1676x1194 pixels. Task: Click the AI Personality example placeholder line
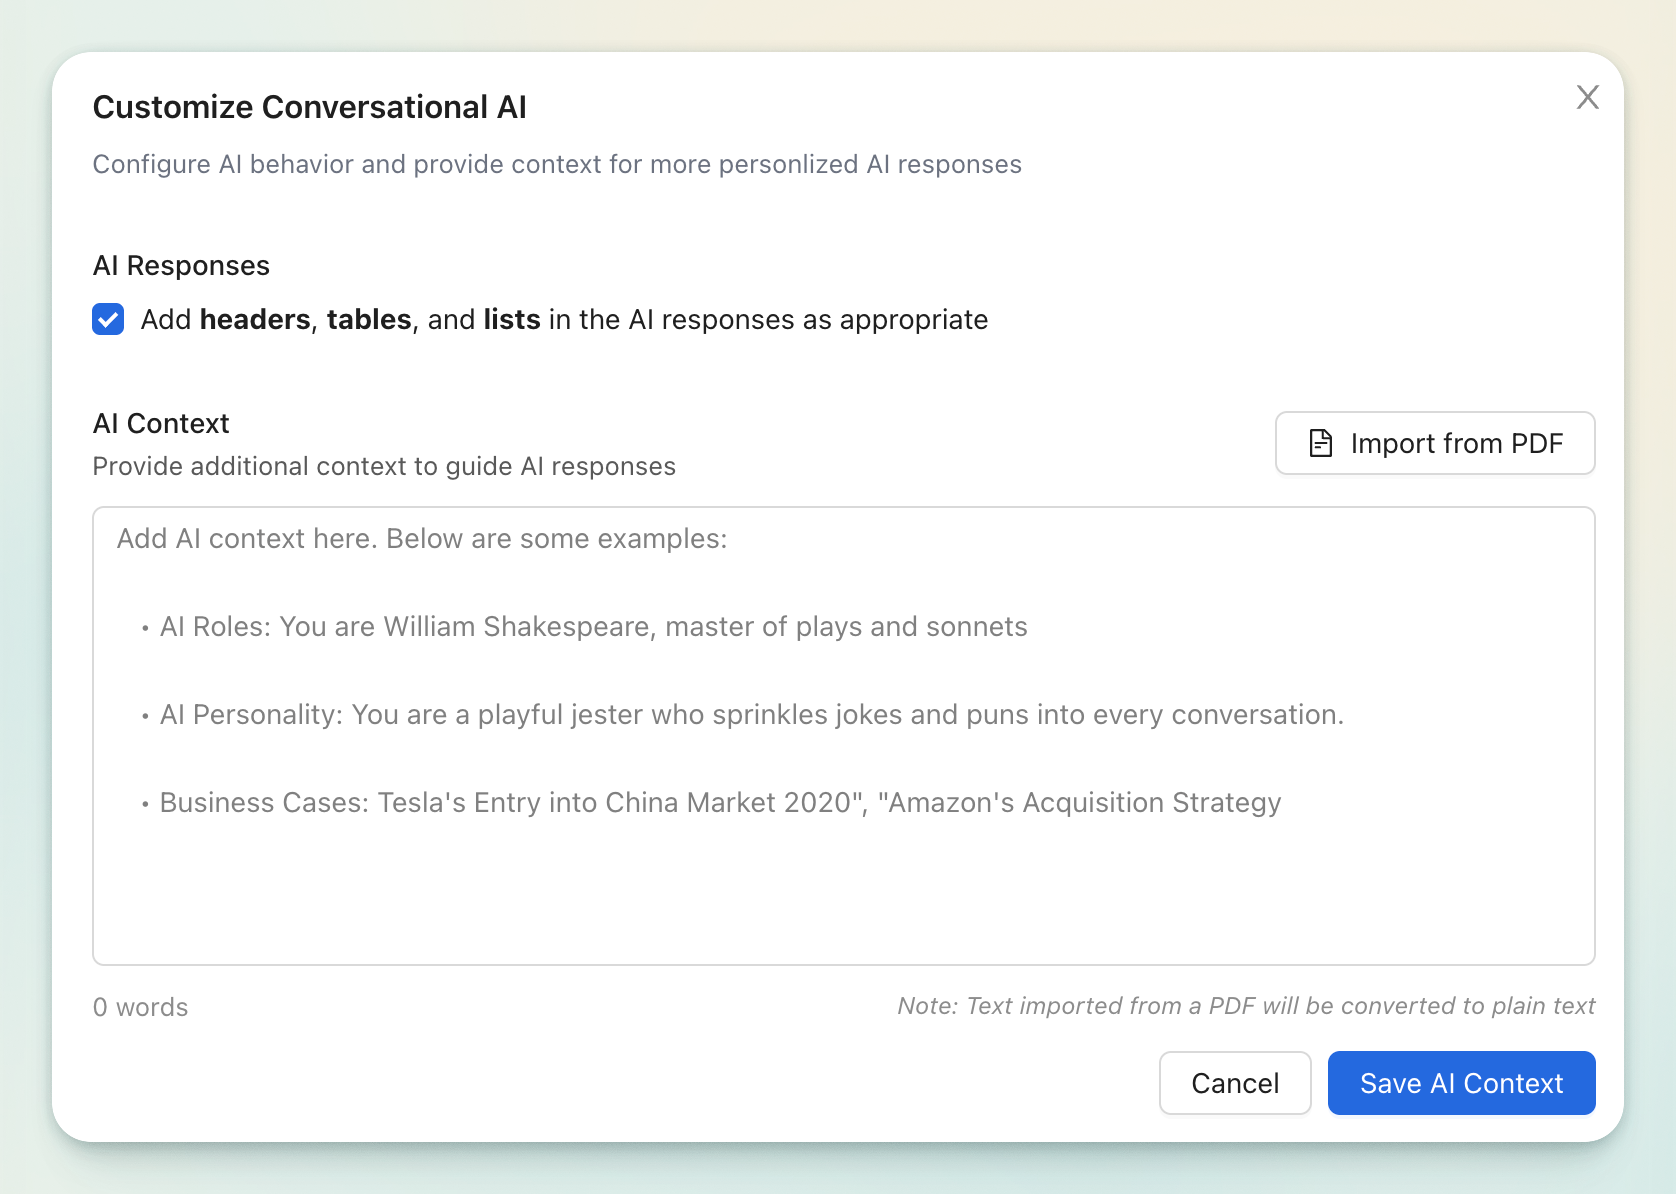click(x=751, y=715)
